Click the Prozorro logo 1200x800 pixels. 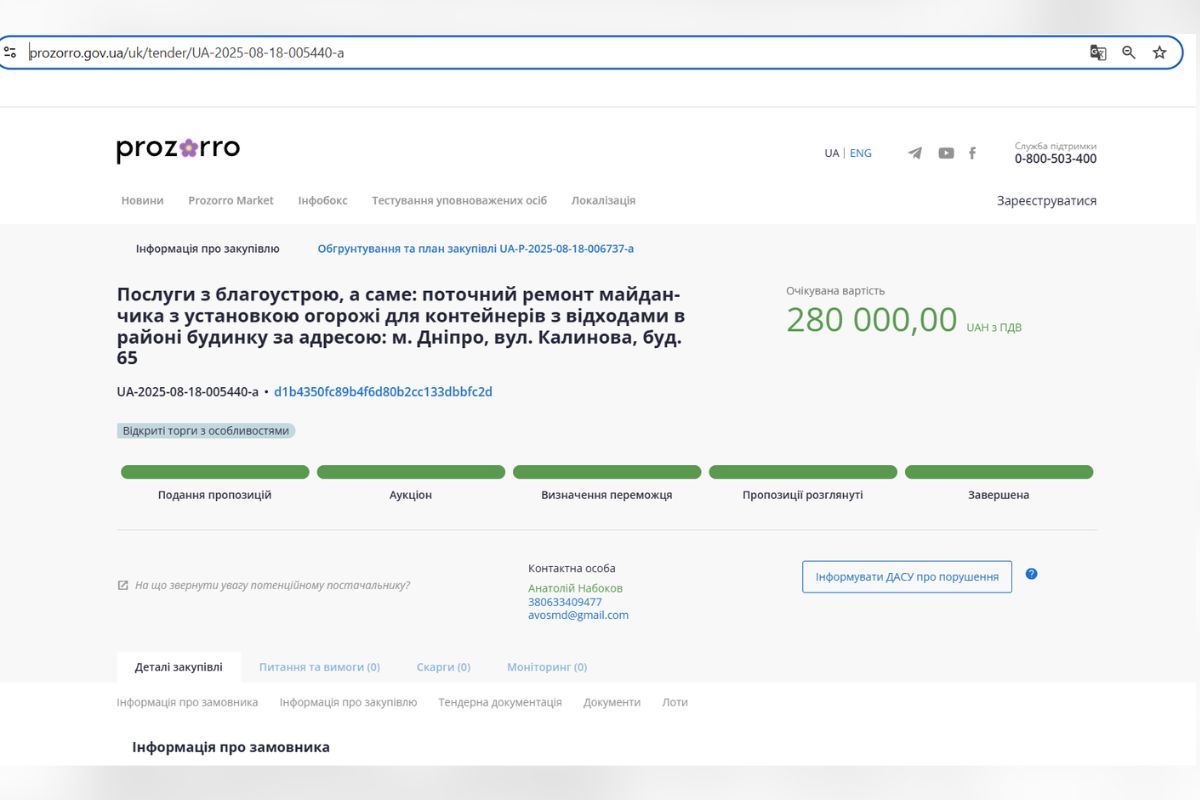click(x=177, y=148)
